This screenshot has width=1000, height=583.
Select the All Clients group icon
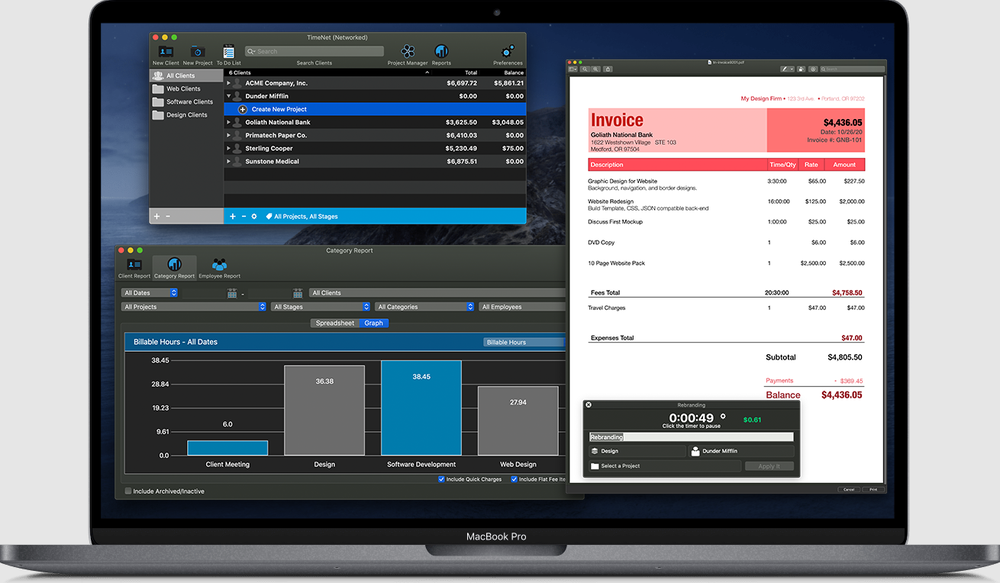click(158, 75)
